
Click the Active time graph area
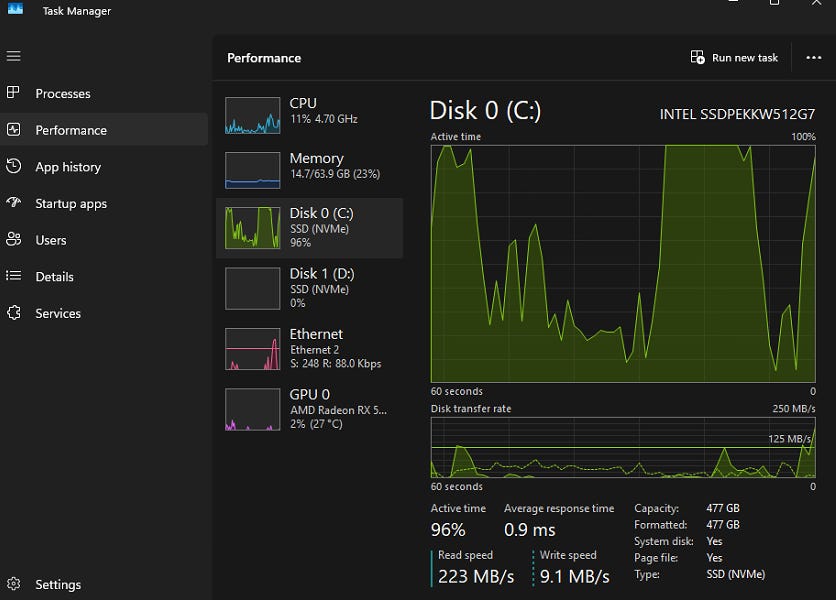pyautogui.click(x=623, y=263)
